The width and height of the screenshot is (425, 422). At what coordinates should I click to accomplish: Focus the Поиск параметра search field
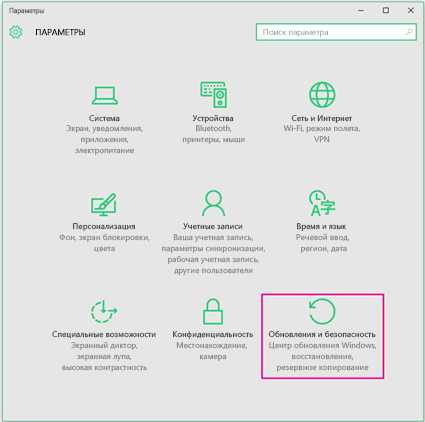(x=336, y=32)
